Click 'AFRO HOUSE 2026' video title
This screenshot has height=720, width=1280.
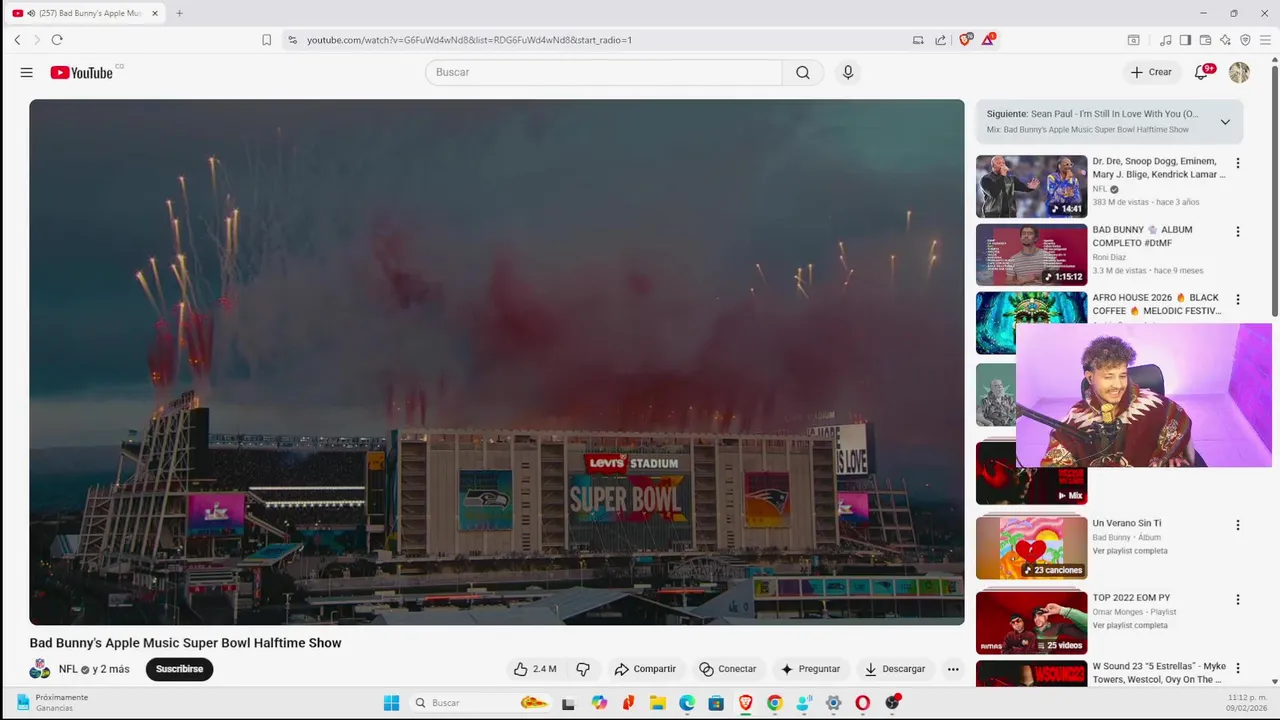click(1155, 304)
